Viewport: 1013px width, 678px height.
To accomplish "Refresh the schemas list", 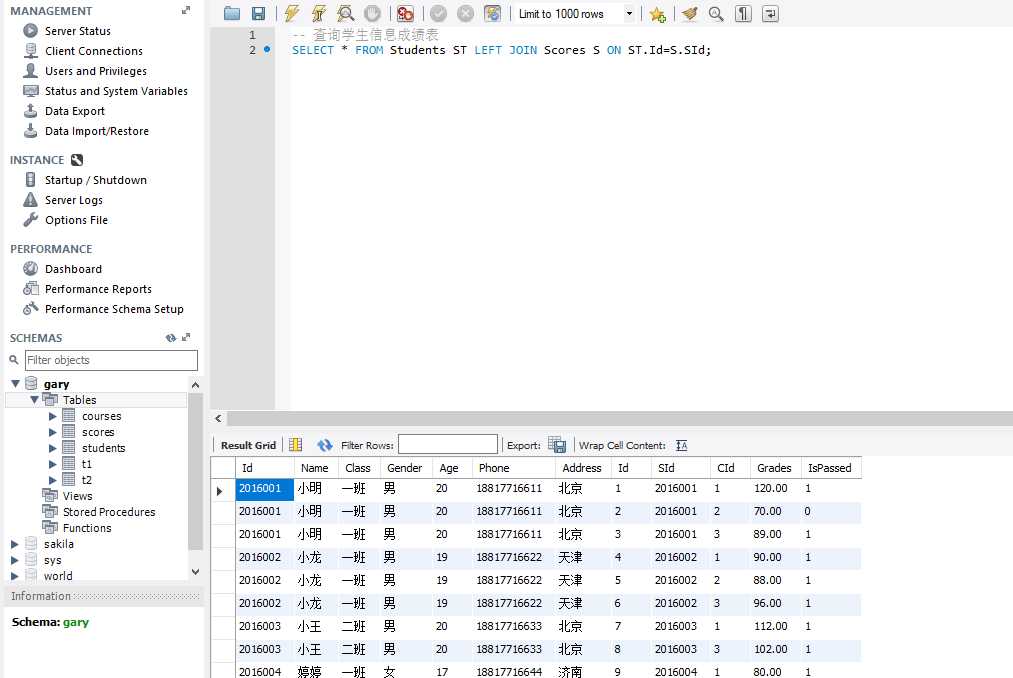I will (x=171, y=337).
